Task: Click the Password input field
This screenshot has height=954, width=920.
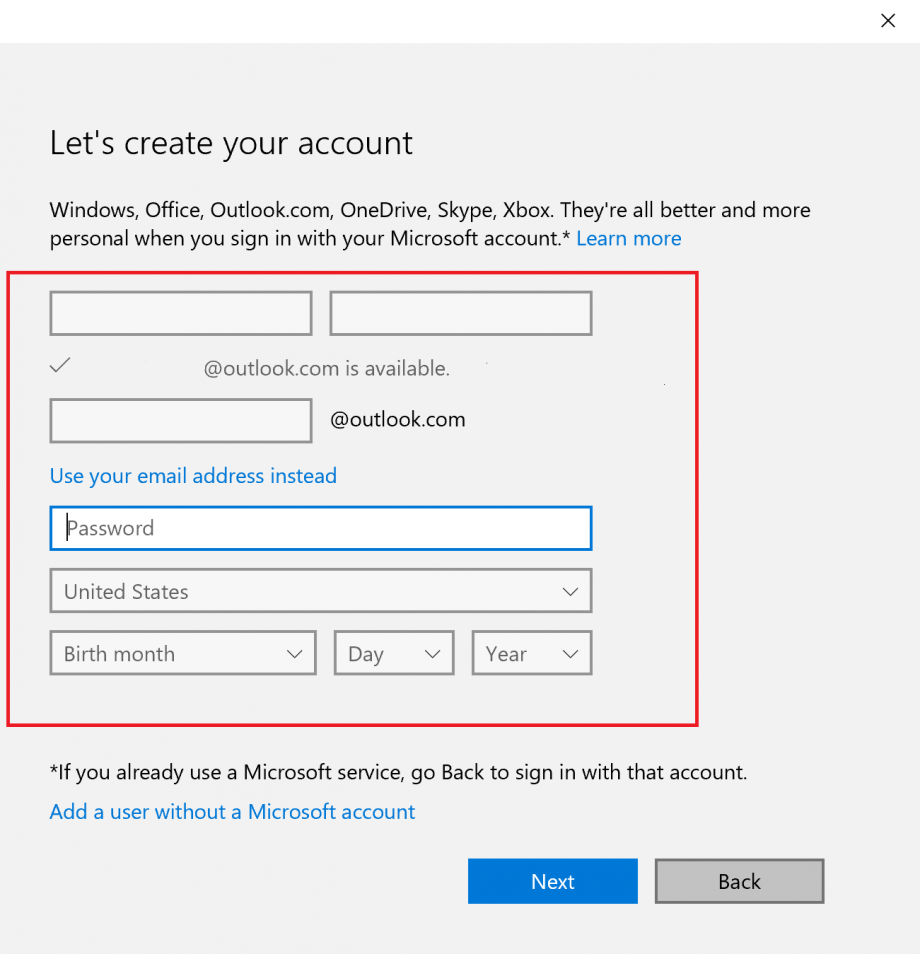Action: tap(320, 528)
